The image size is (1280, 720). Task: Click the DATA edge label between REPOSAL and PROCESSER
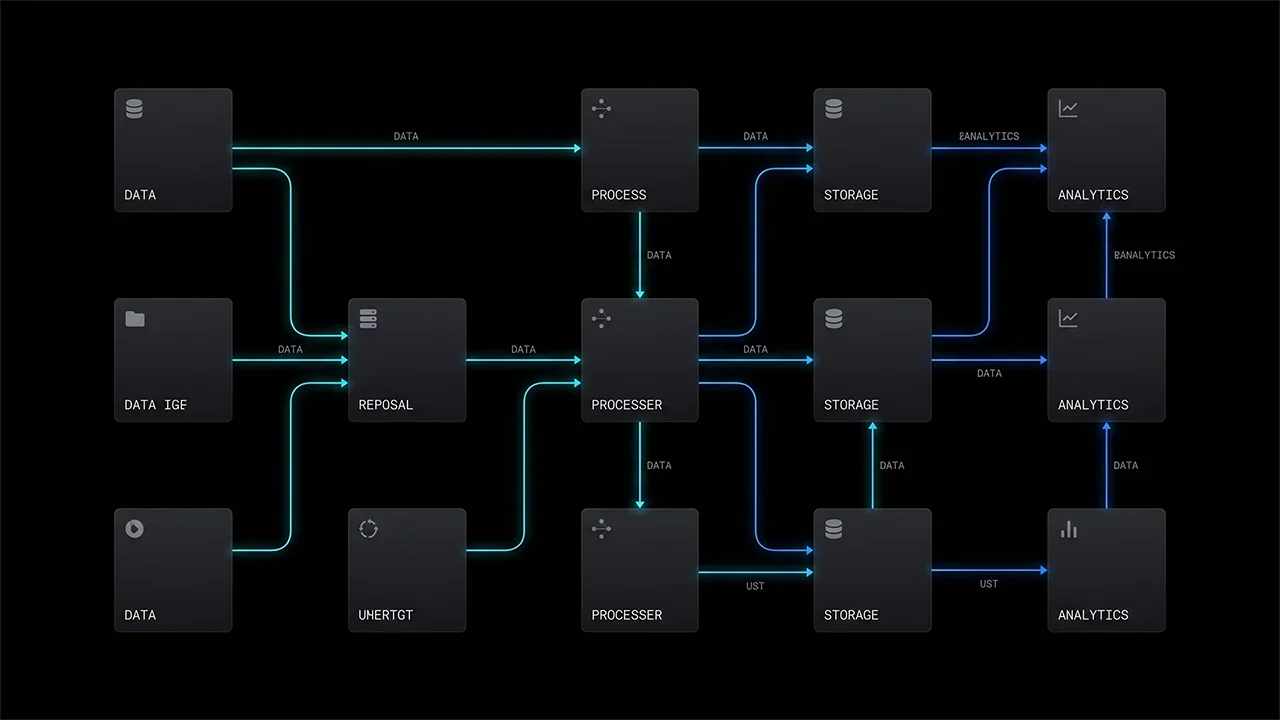pyautogui.click(x=523, y=350)
